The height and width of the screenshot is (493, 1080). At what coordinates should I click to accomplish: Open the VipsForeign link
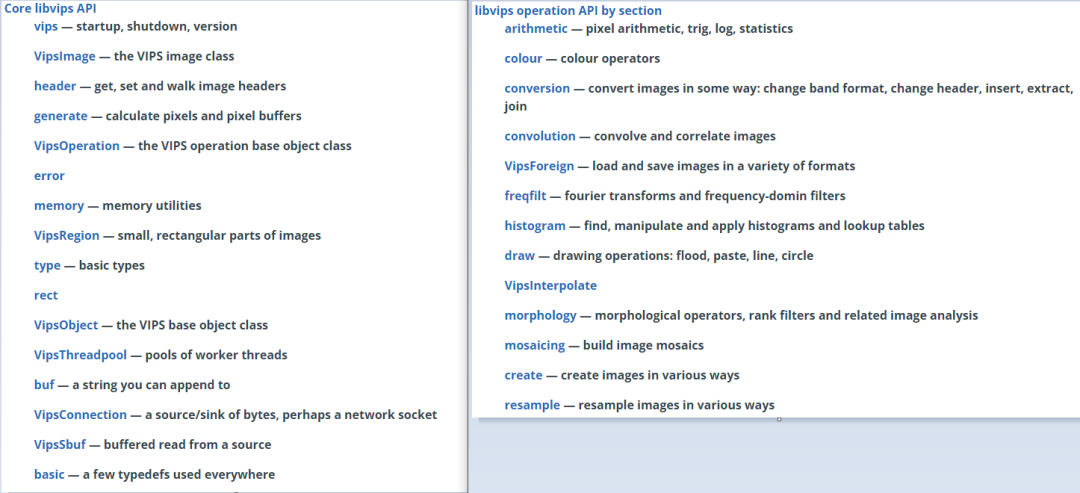pyautogui.click(x=539, y=166)
